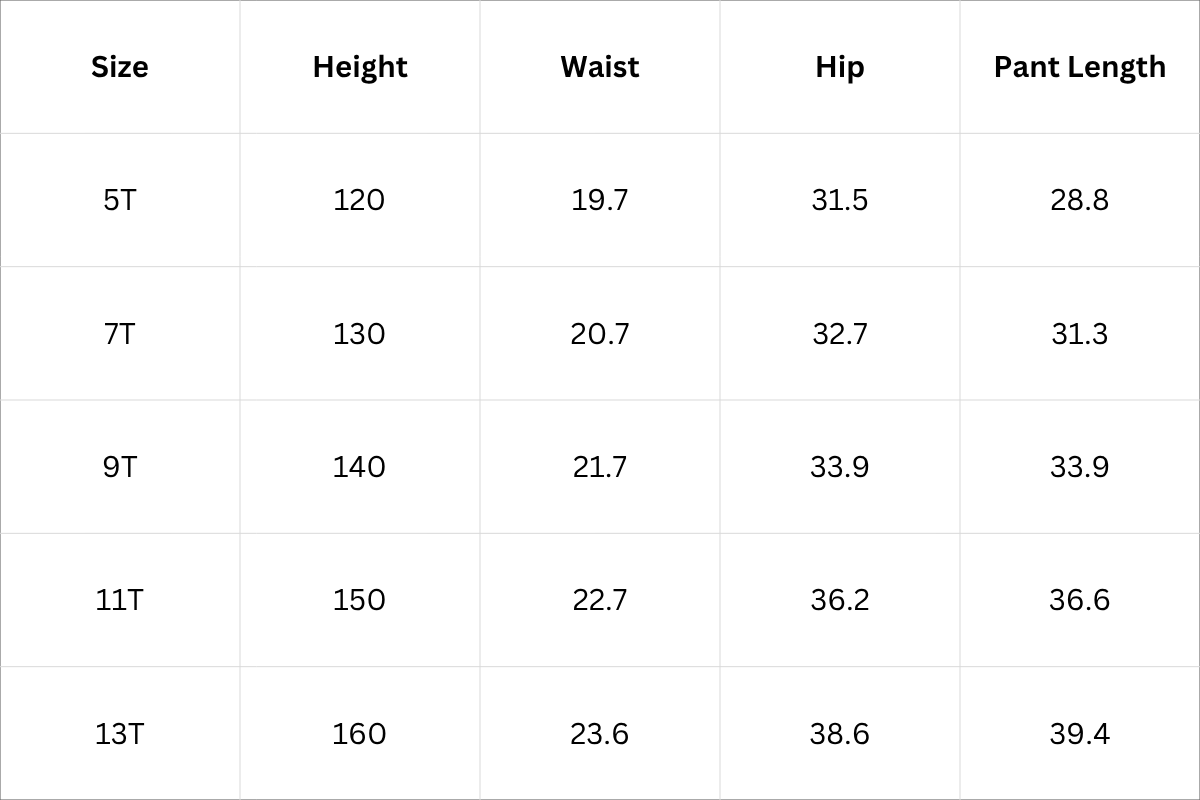Click the waist value 22.7

pyautogui.click(x=599, y=600)
